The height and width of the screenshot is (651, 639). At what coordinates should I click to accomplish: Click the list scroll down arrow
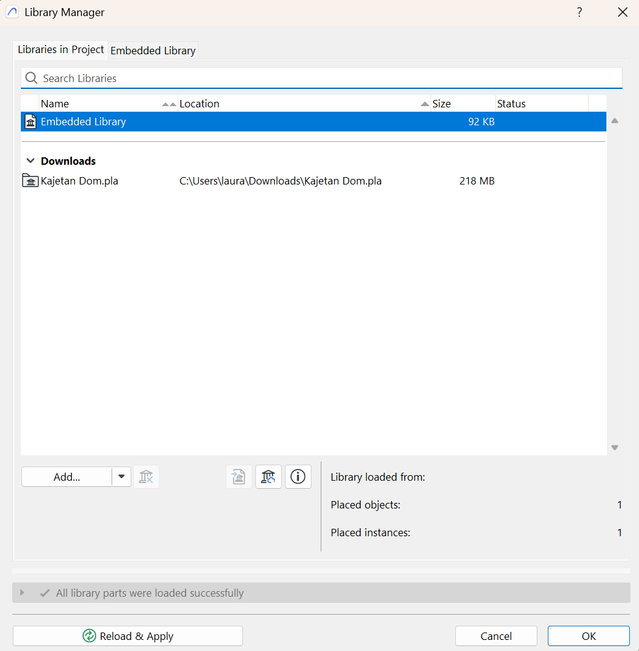click(x=615, y=447)
